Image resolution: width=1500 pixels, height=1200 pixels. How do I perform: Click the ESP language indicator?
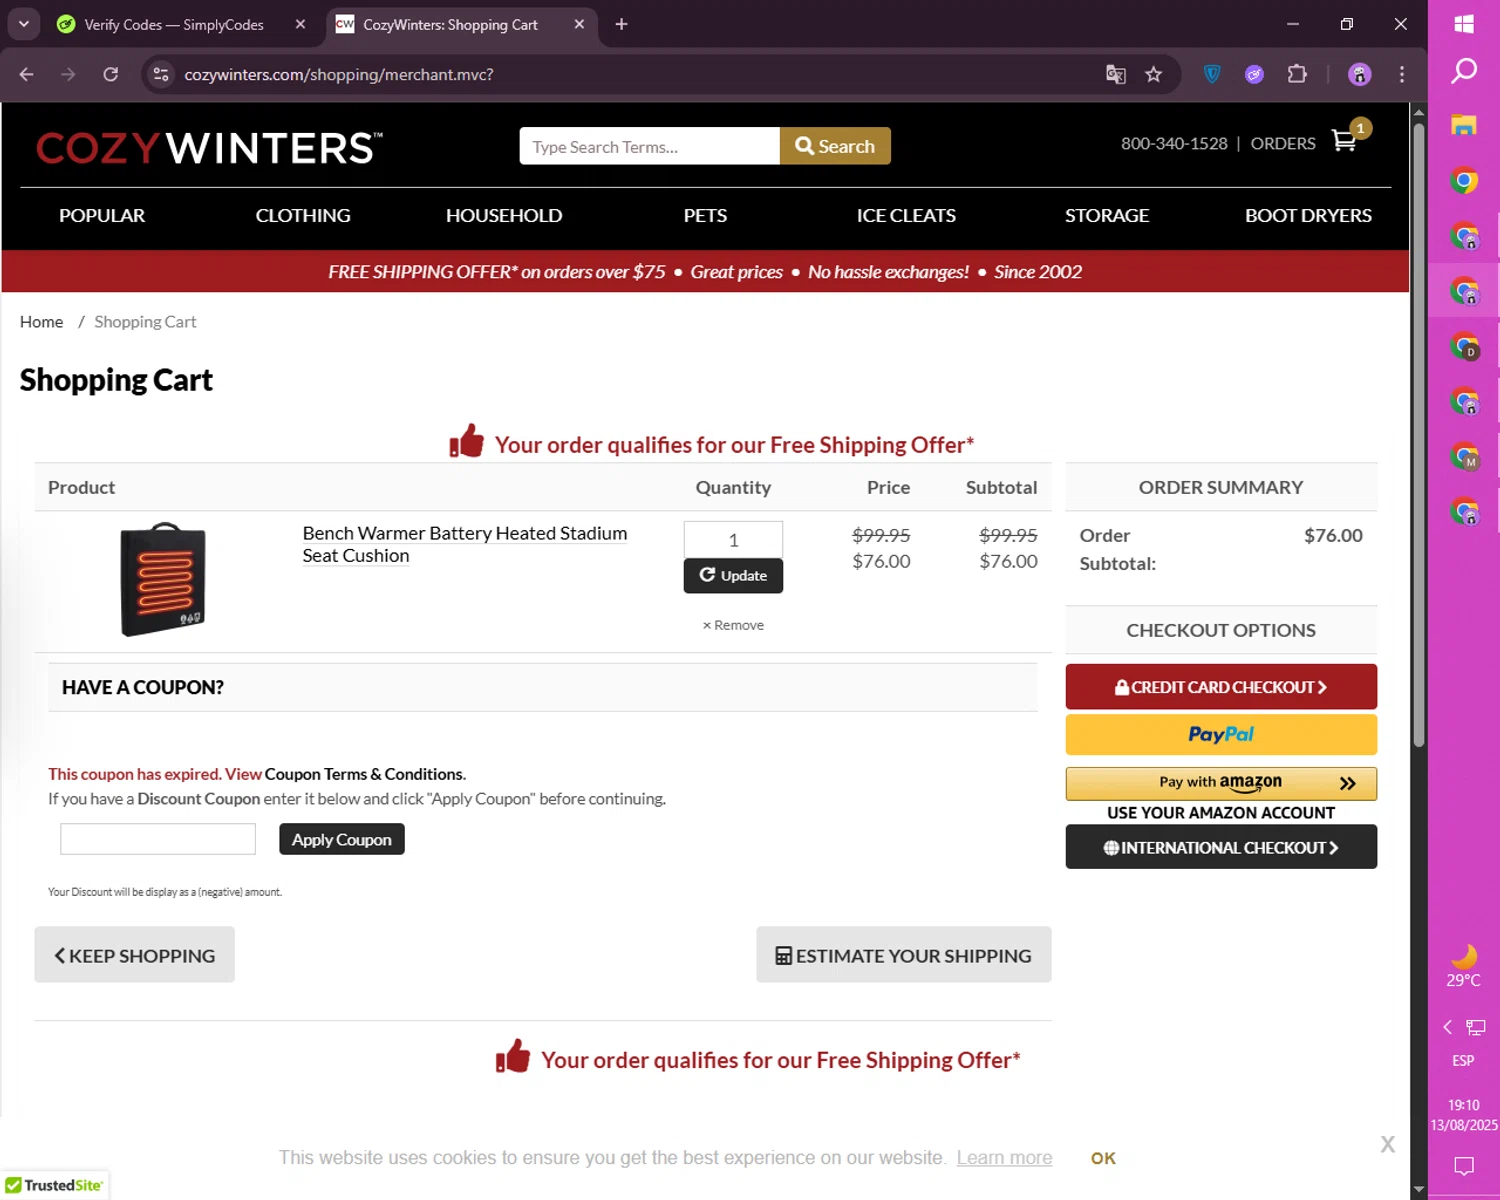1463,1061
